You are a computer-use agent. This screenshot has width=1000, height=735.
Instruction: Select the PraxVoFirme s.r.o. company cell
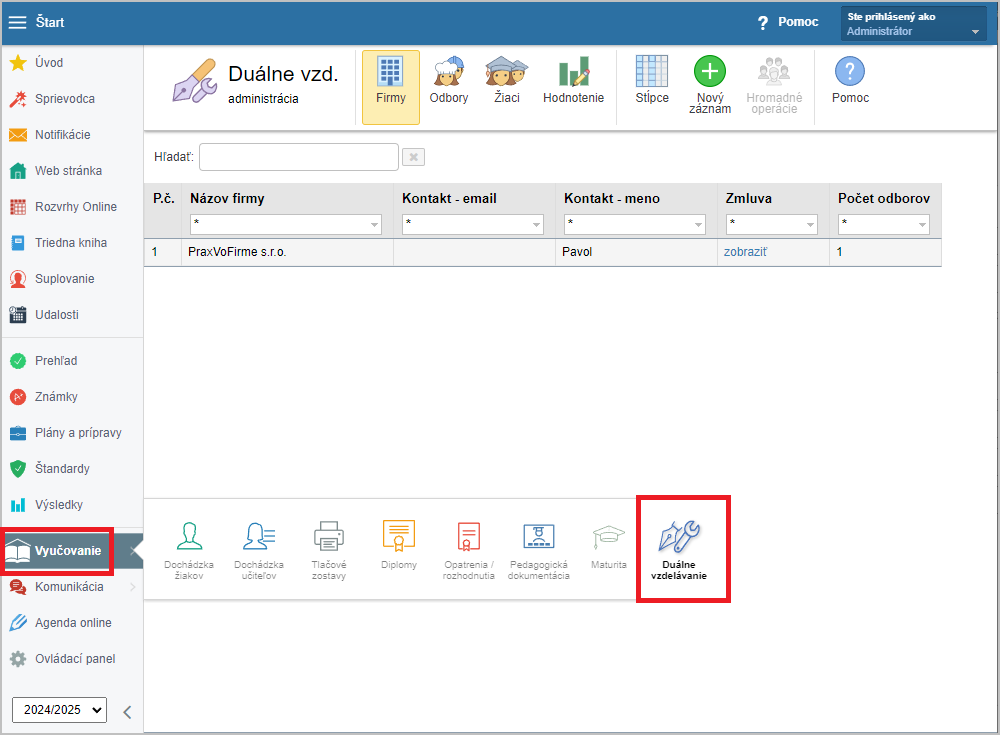pyautogui.click(x=288, y=252)
